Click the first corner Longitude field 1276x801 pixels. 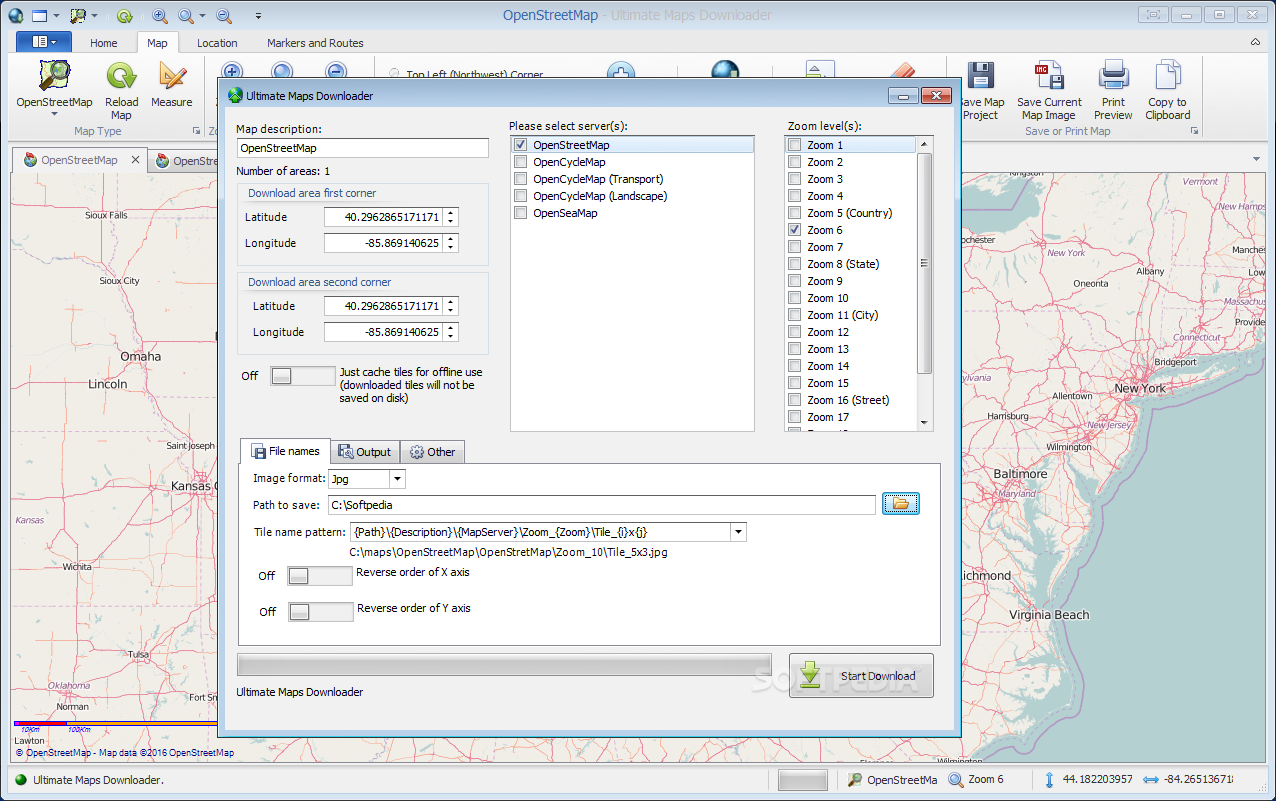point(383,243)
